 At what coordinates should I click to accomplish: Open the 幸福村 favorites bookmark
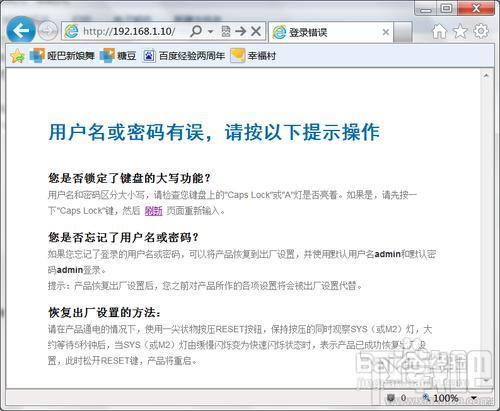tap(253, 56)
